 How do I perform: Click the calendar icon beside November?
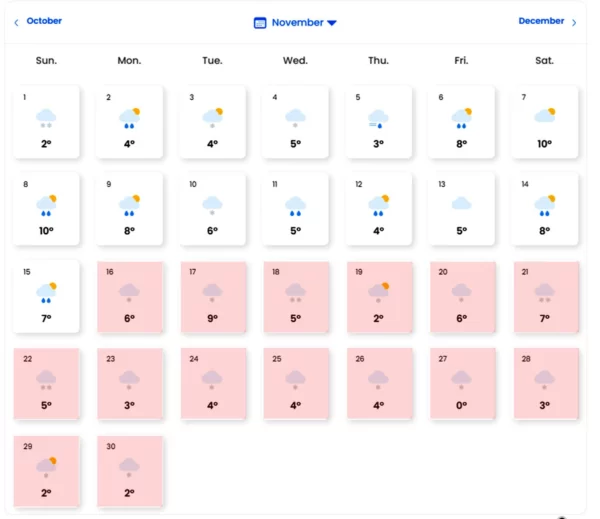tap(260, 23)
